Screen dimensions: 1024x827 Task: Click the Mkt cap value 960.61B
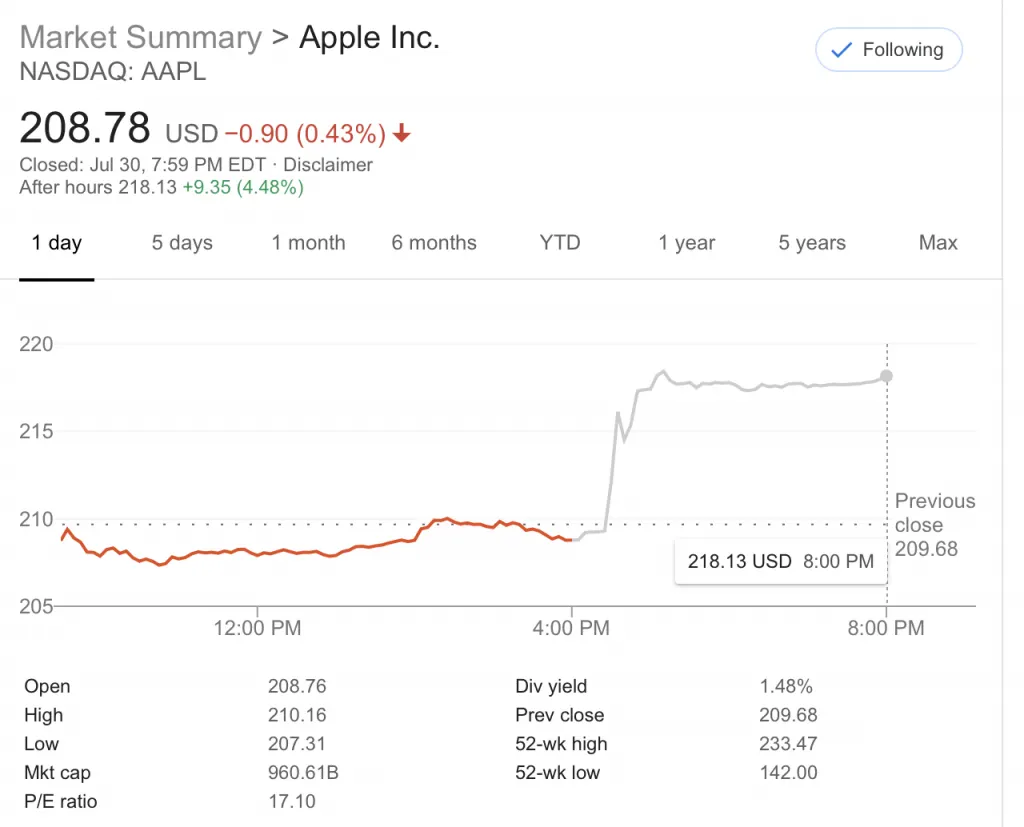297,772
